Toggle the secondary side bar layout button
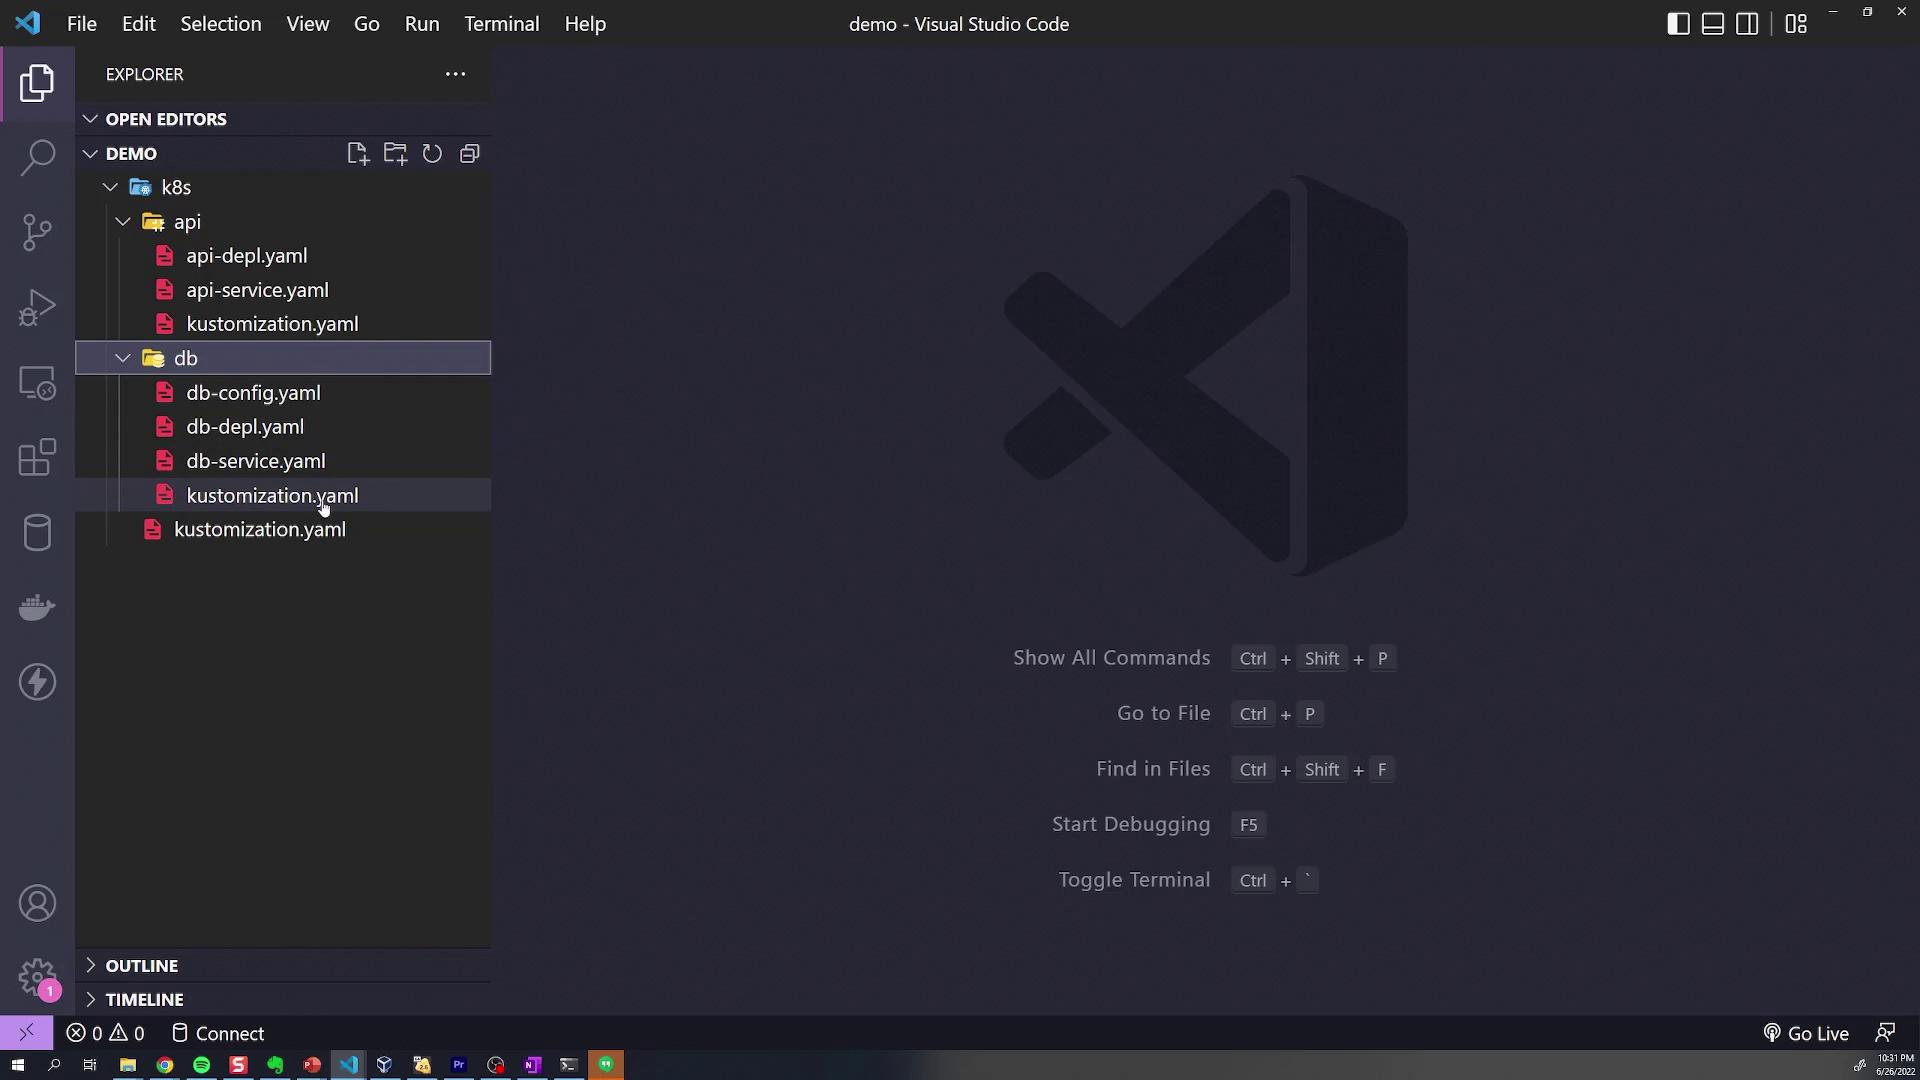The image size is (1920, 1080). (x=1747, y=24)
